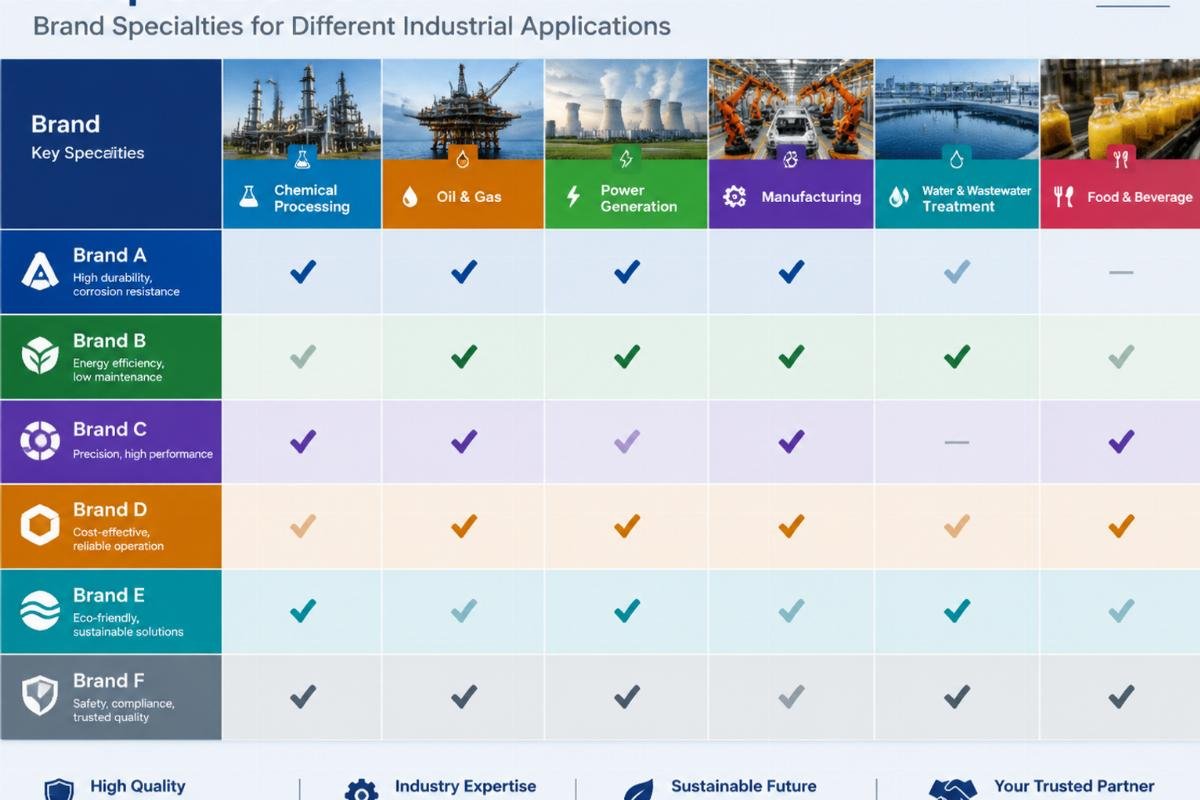This screenshot has width=1200, height=800.
Task: Click Brand B's Power Generation checkmark
Action: tap(627, 355)
